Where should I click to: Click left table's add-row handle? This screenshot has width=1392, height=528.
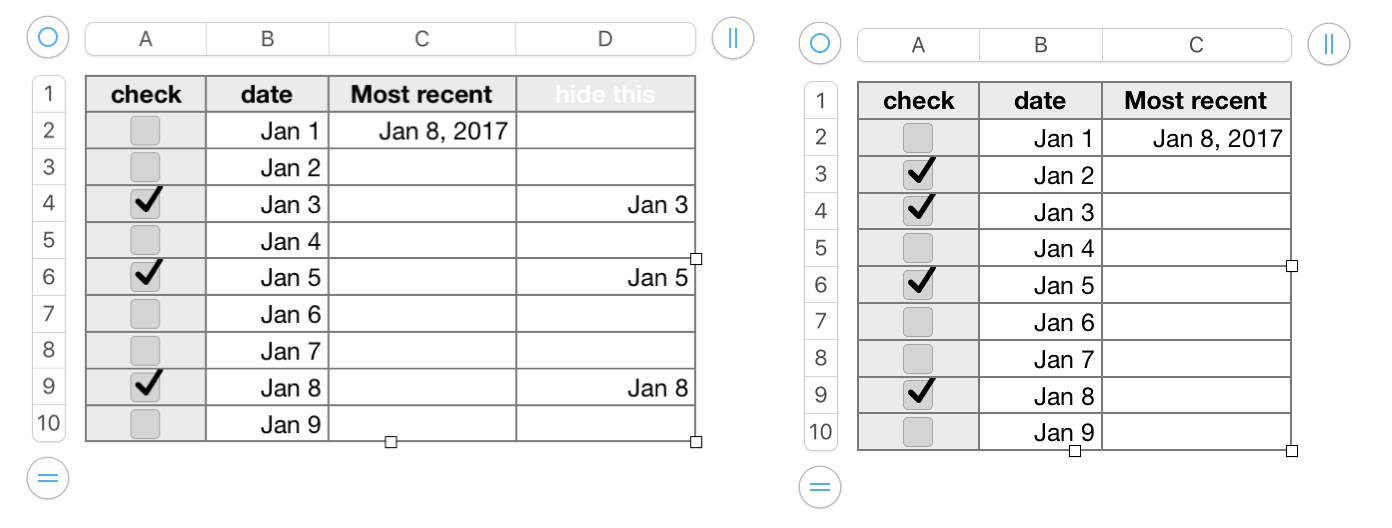point(47,478)
